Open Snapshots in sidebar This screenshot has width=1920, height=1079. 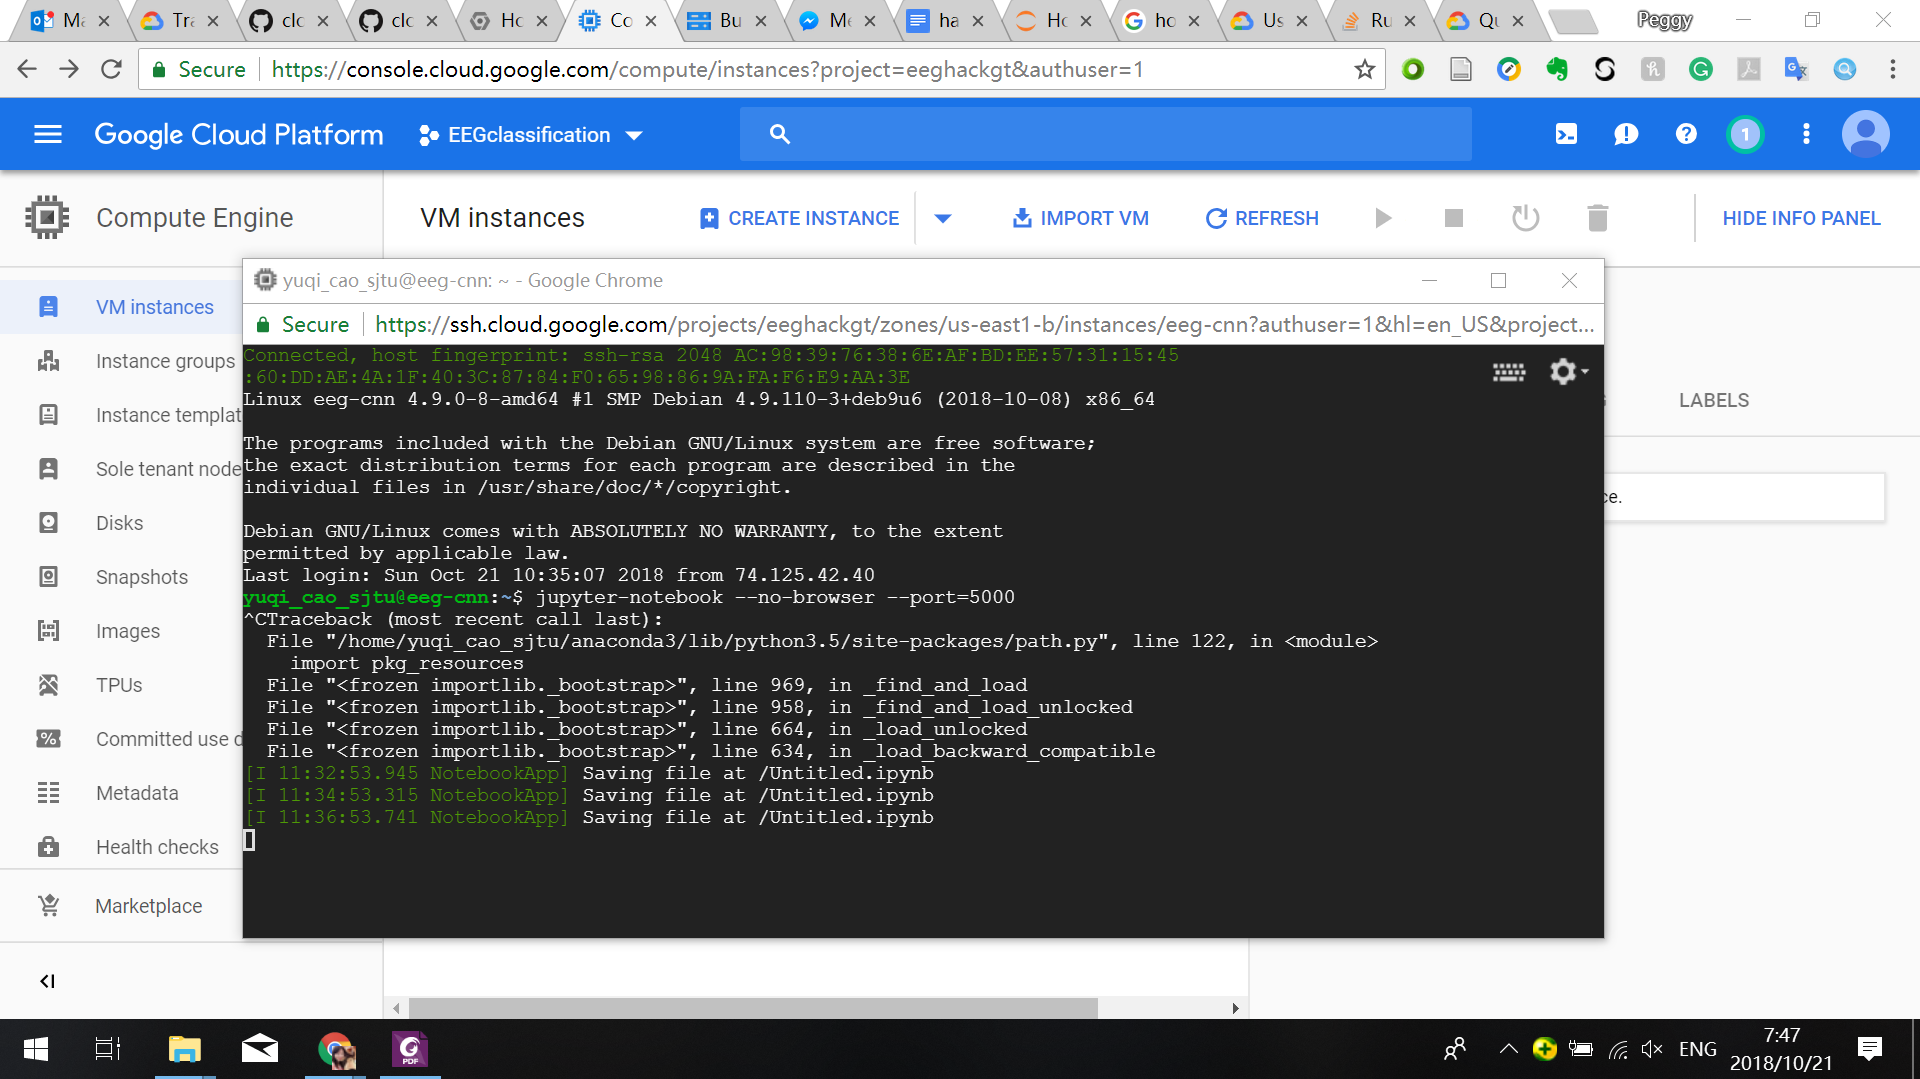coord(121,577)
